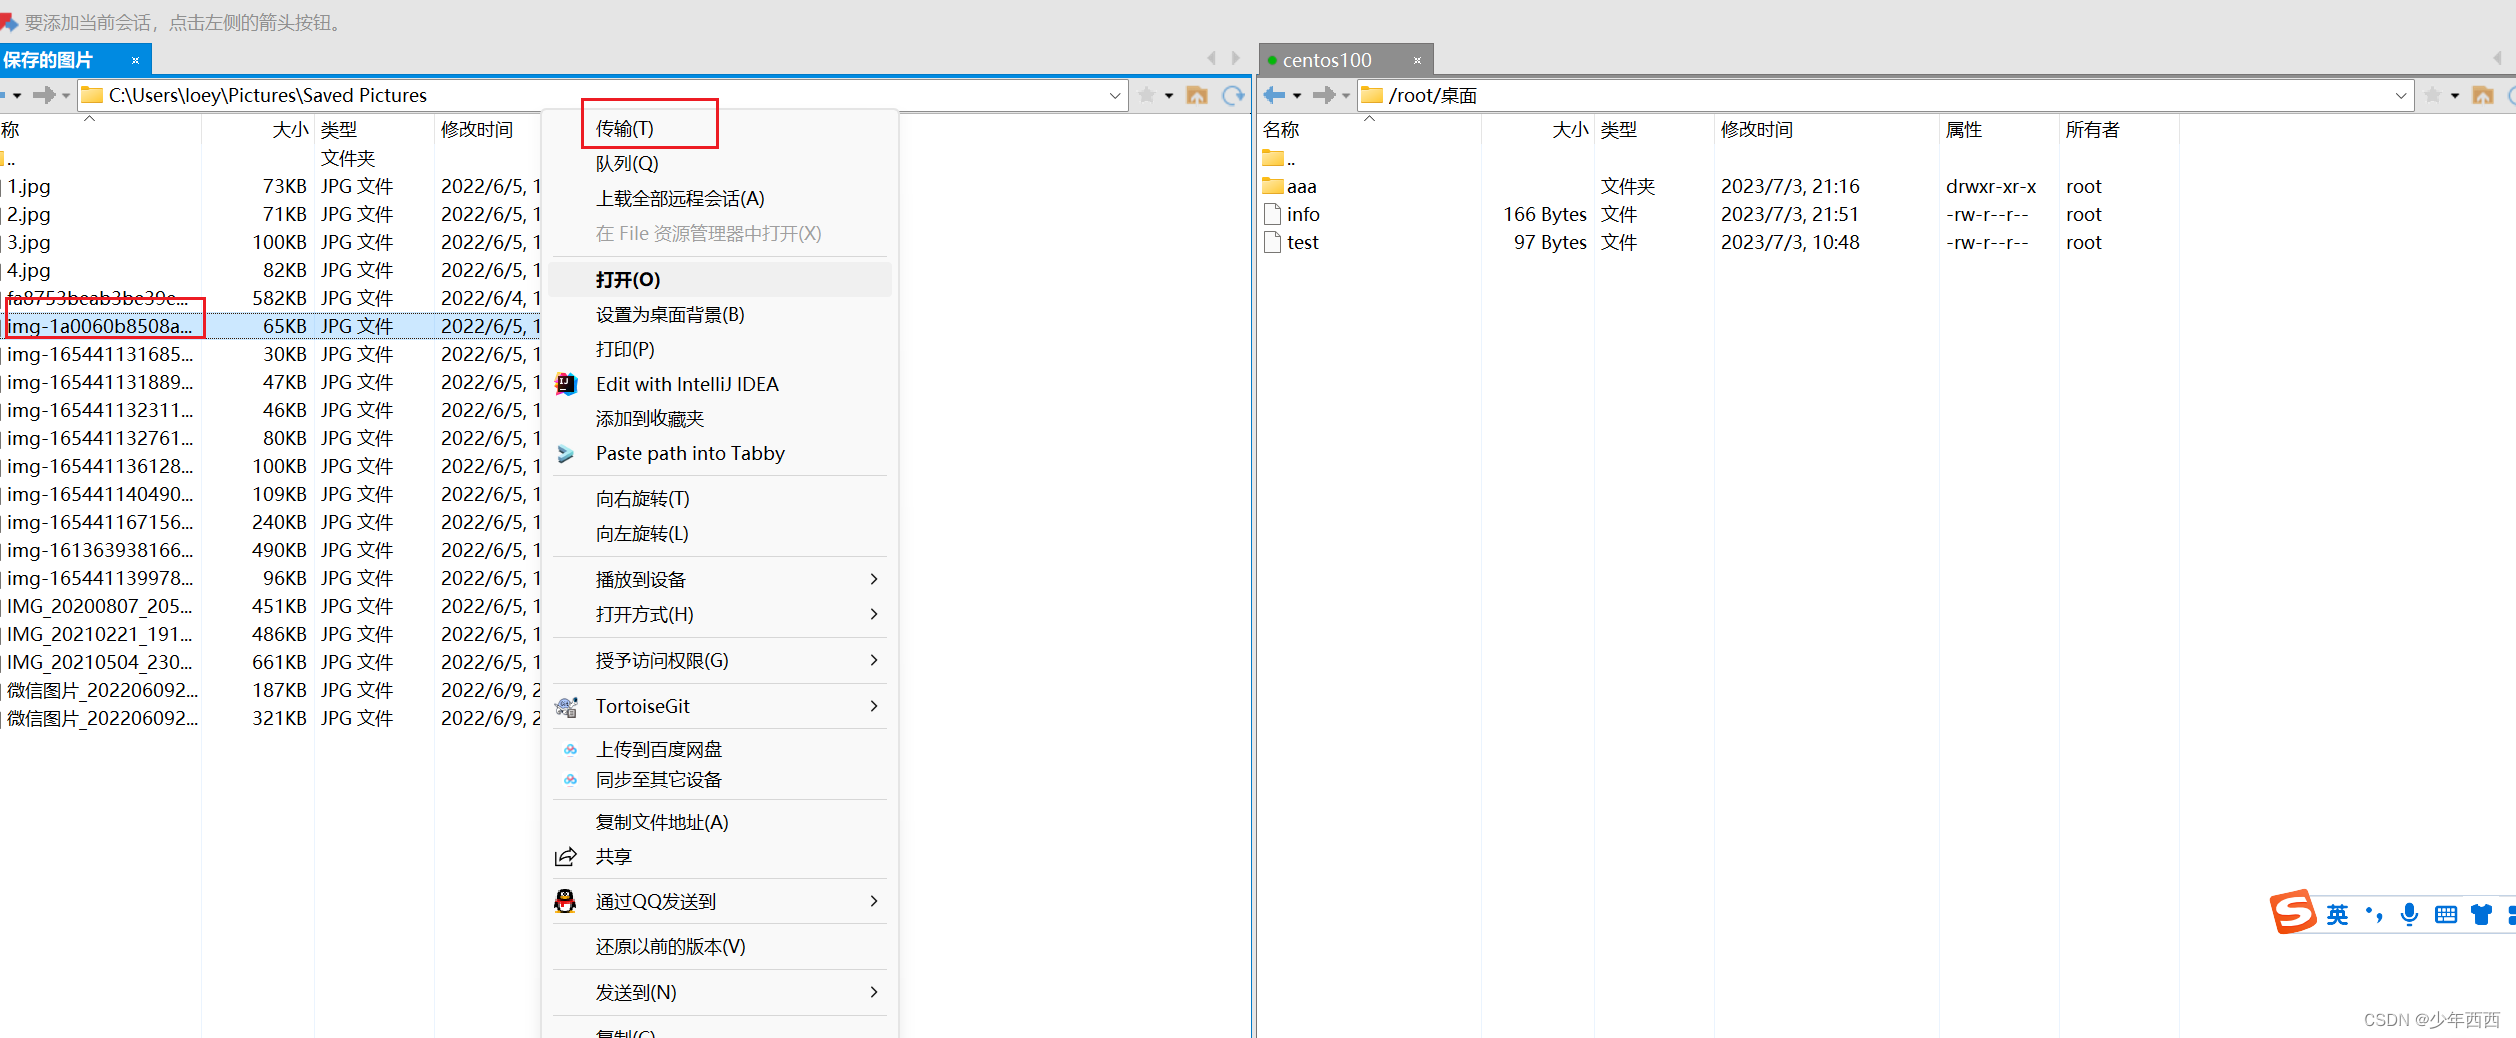This screenshot has width=2516, height=1038.
Task: Open remote bookmarks star dropdown arrow
Action: [2455, 96]
